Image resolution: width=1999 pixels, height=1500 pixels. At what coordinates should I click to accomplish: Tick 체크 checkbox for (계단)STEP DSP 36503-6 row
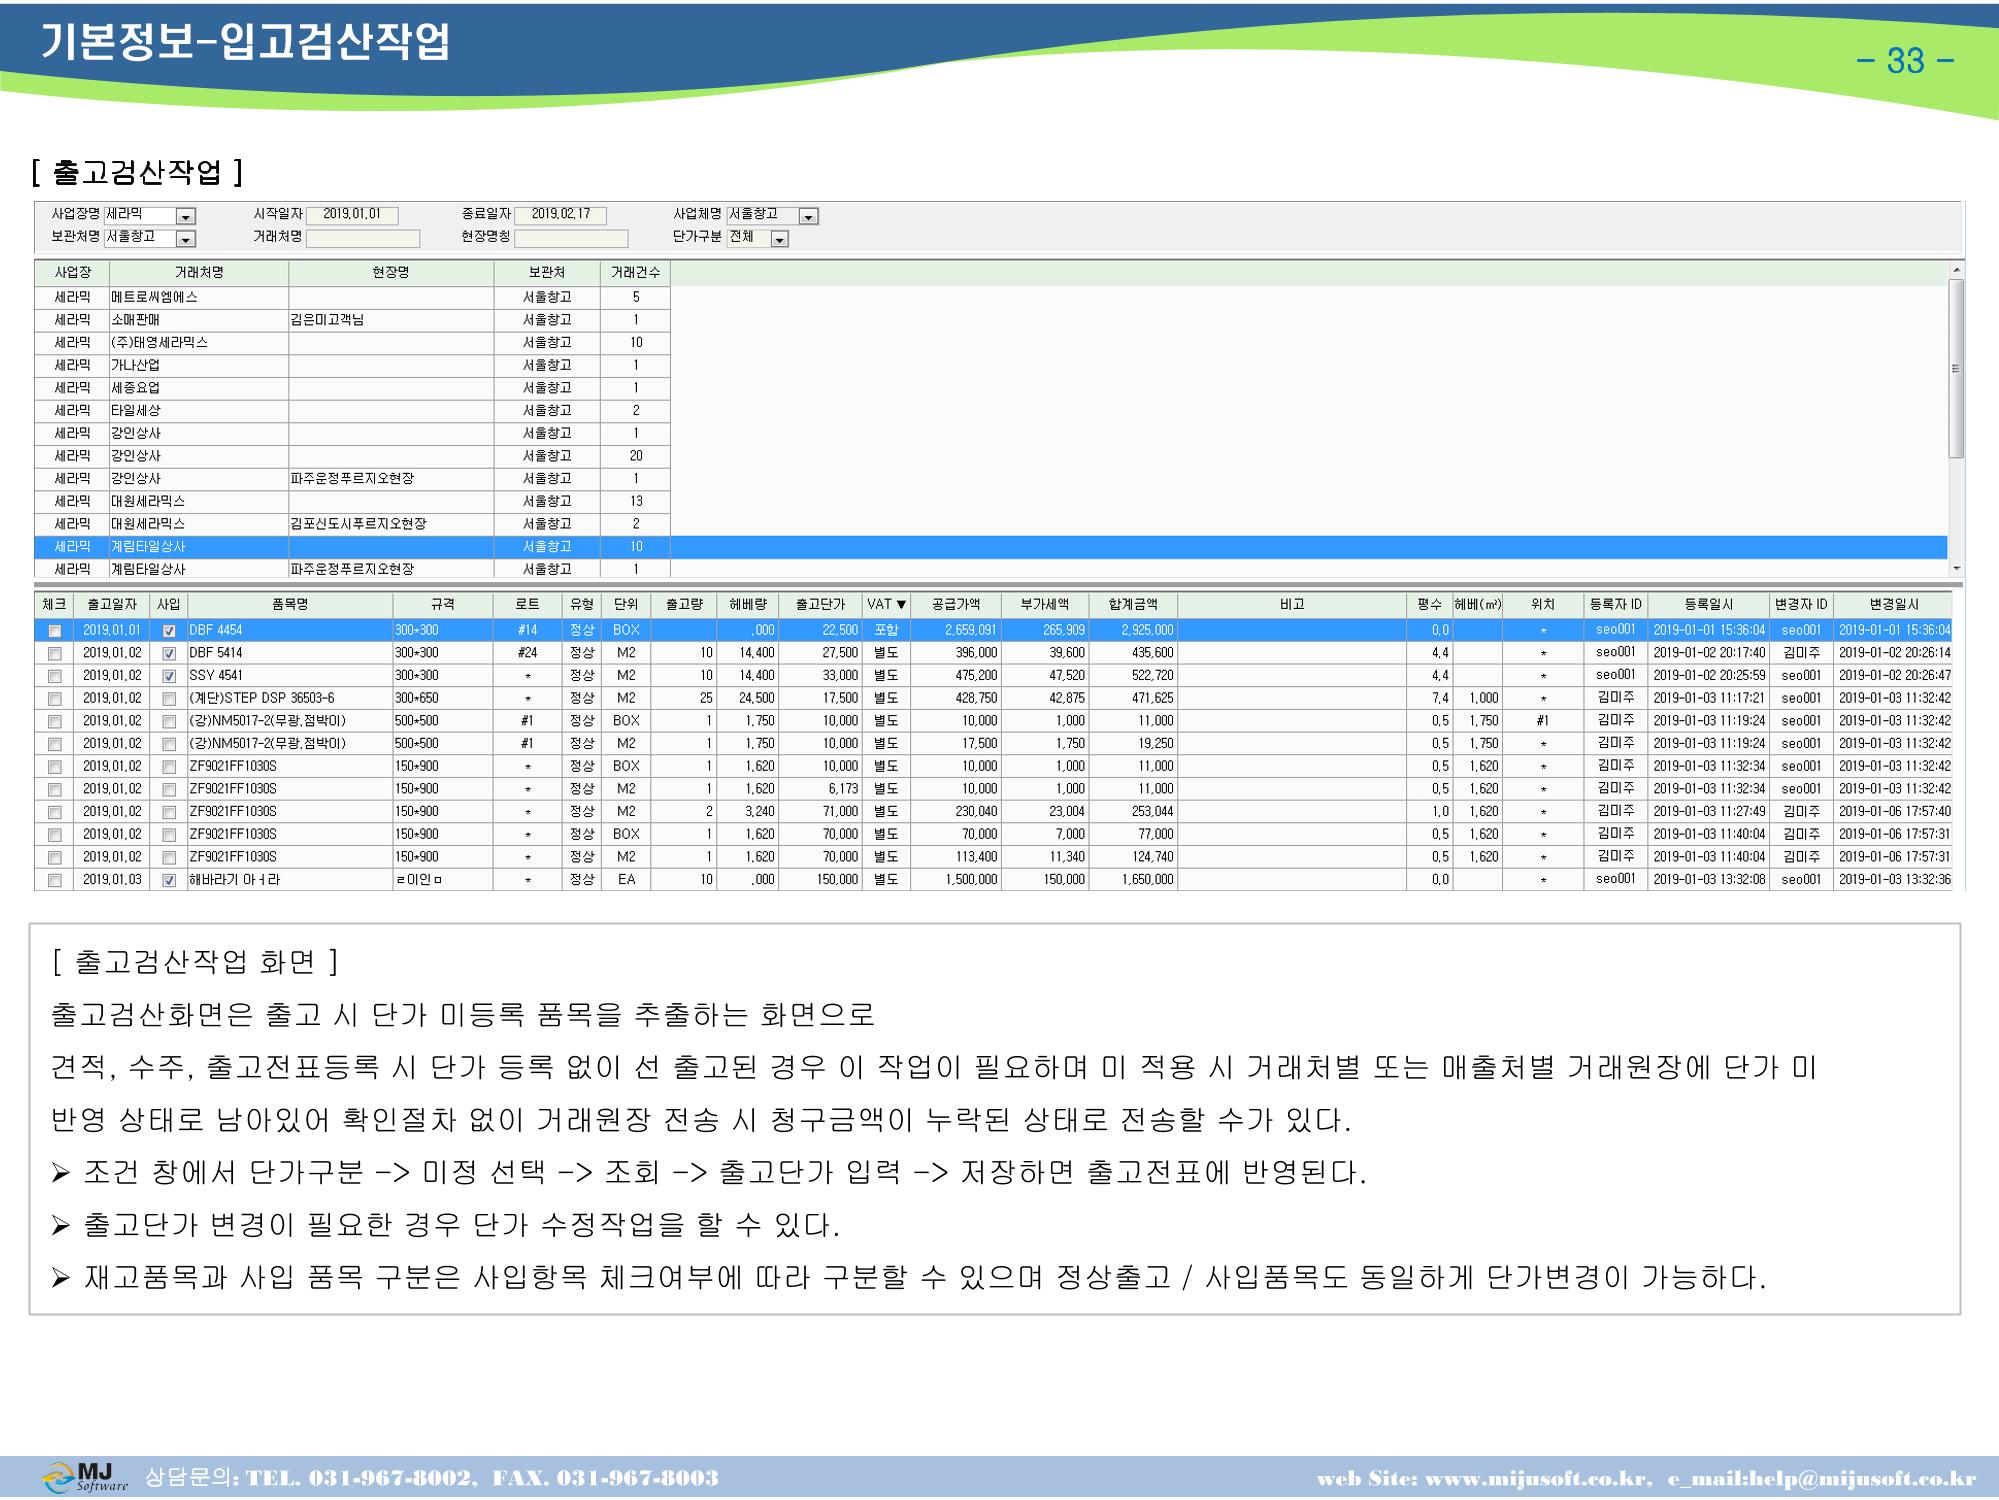(54, 699)
